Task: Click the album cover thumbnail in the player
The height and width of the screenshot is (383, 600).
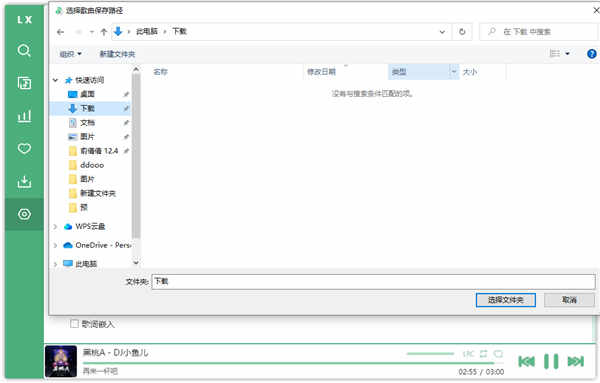Action: point(61,362)
